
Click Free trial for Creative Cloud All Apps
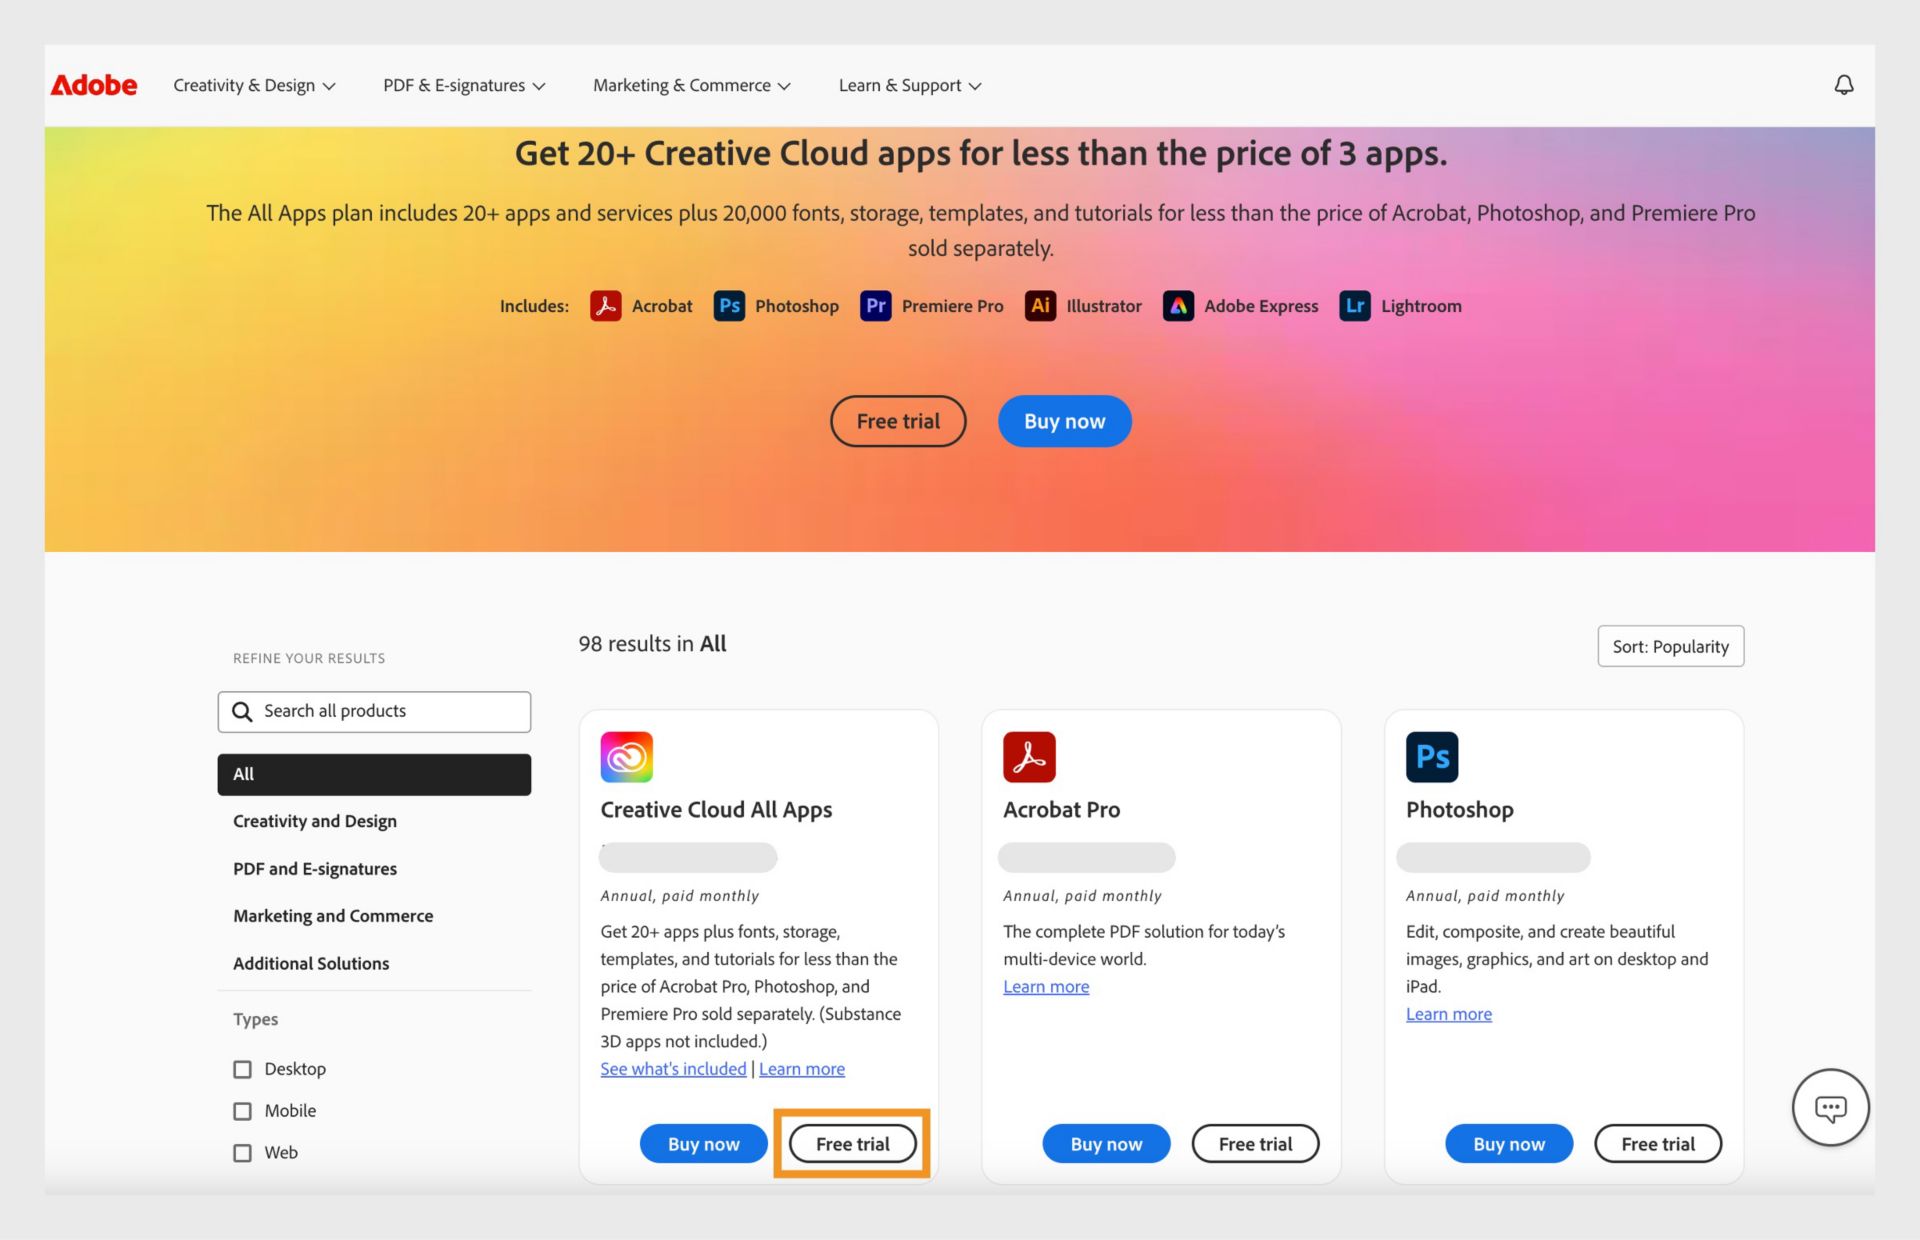[x=852, y=1143]
